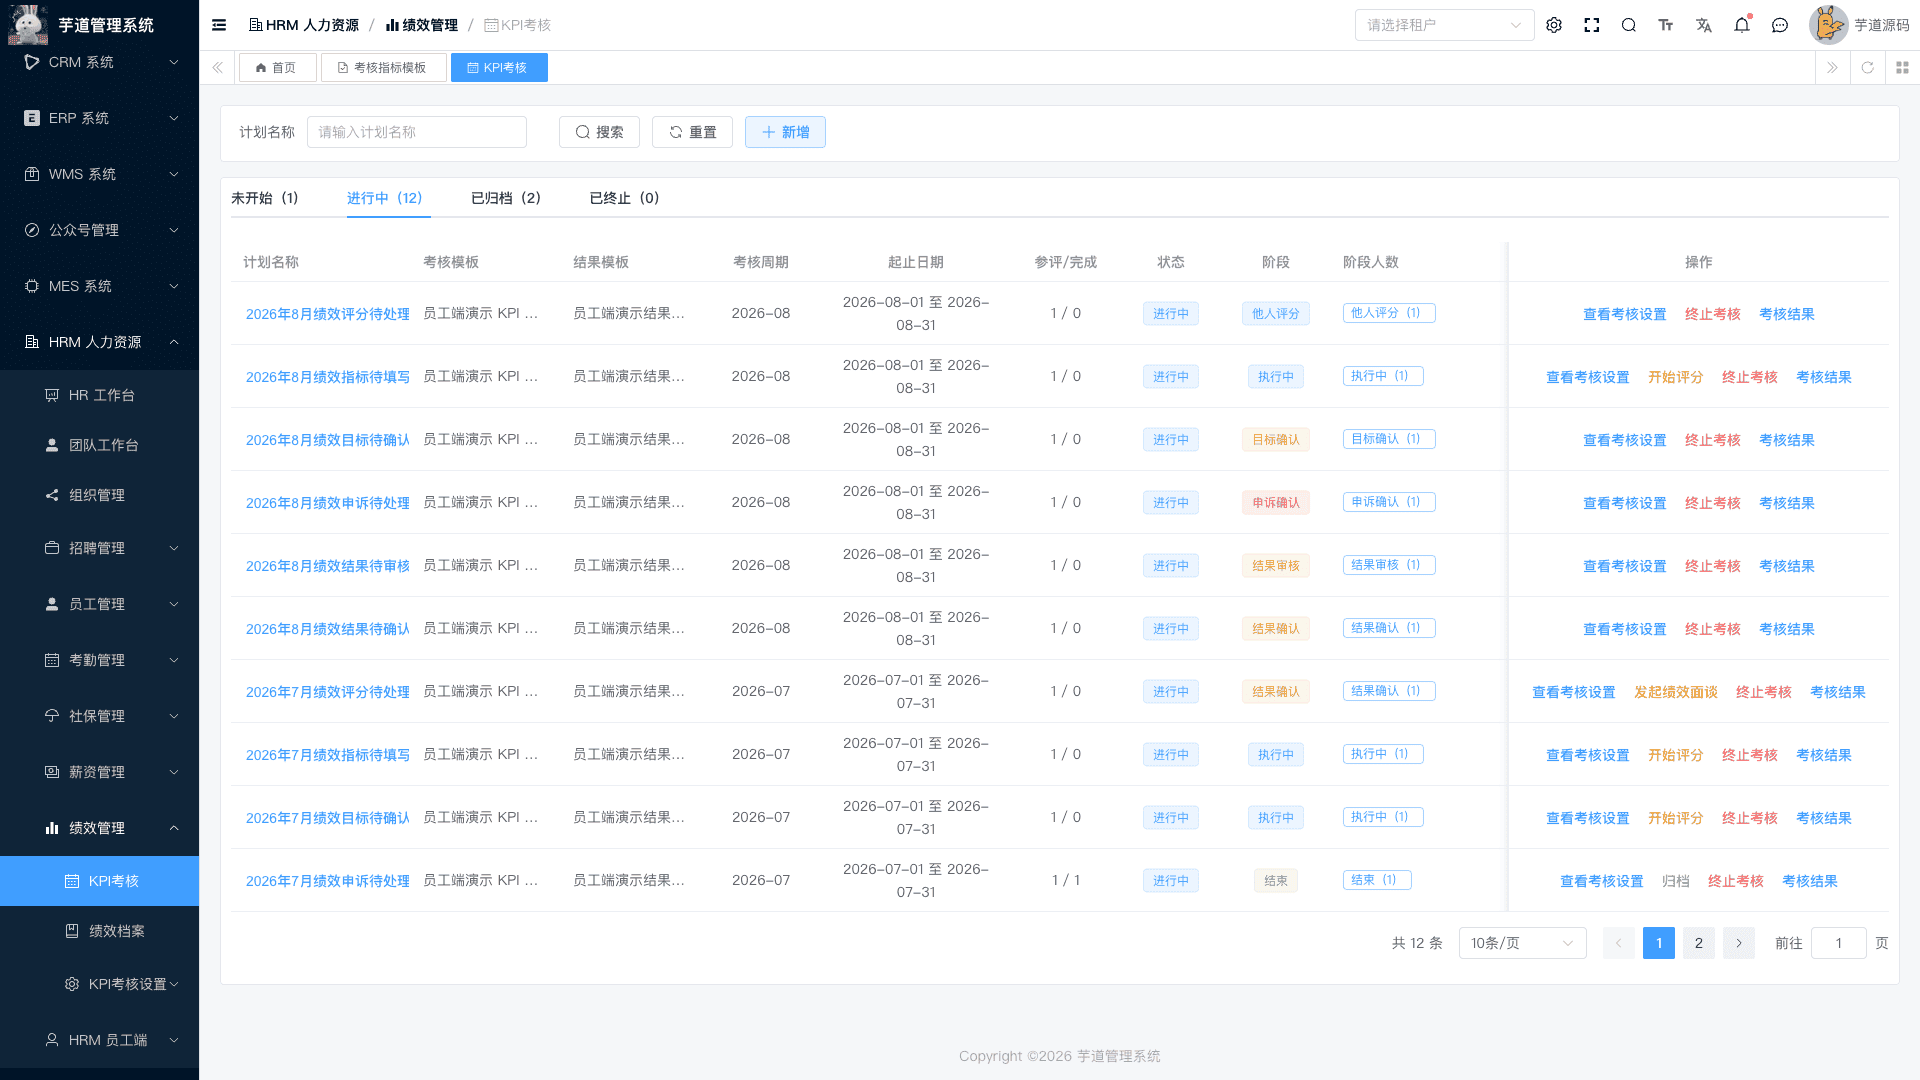Screen dimensions: 1920x1080
Task: Select the 已归档 (2) status tab
Action: click(x=506, y=198)
